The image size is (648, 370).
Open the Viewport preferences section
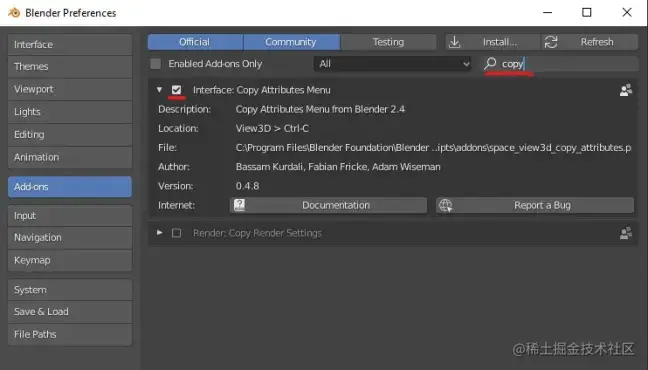tap(70, 89)
